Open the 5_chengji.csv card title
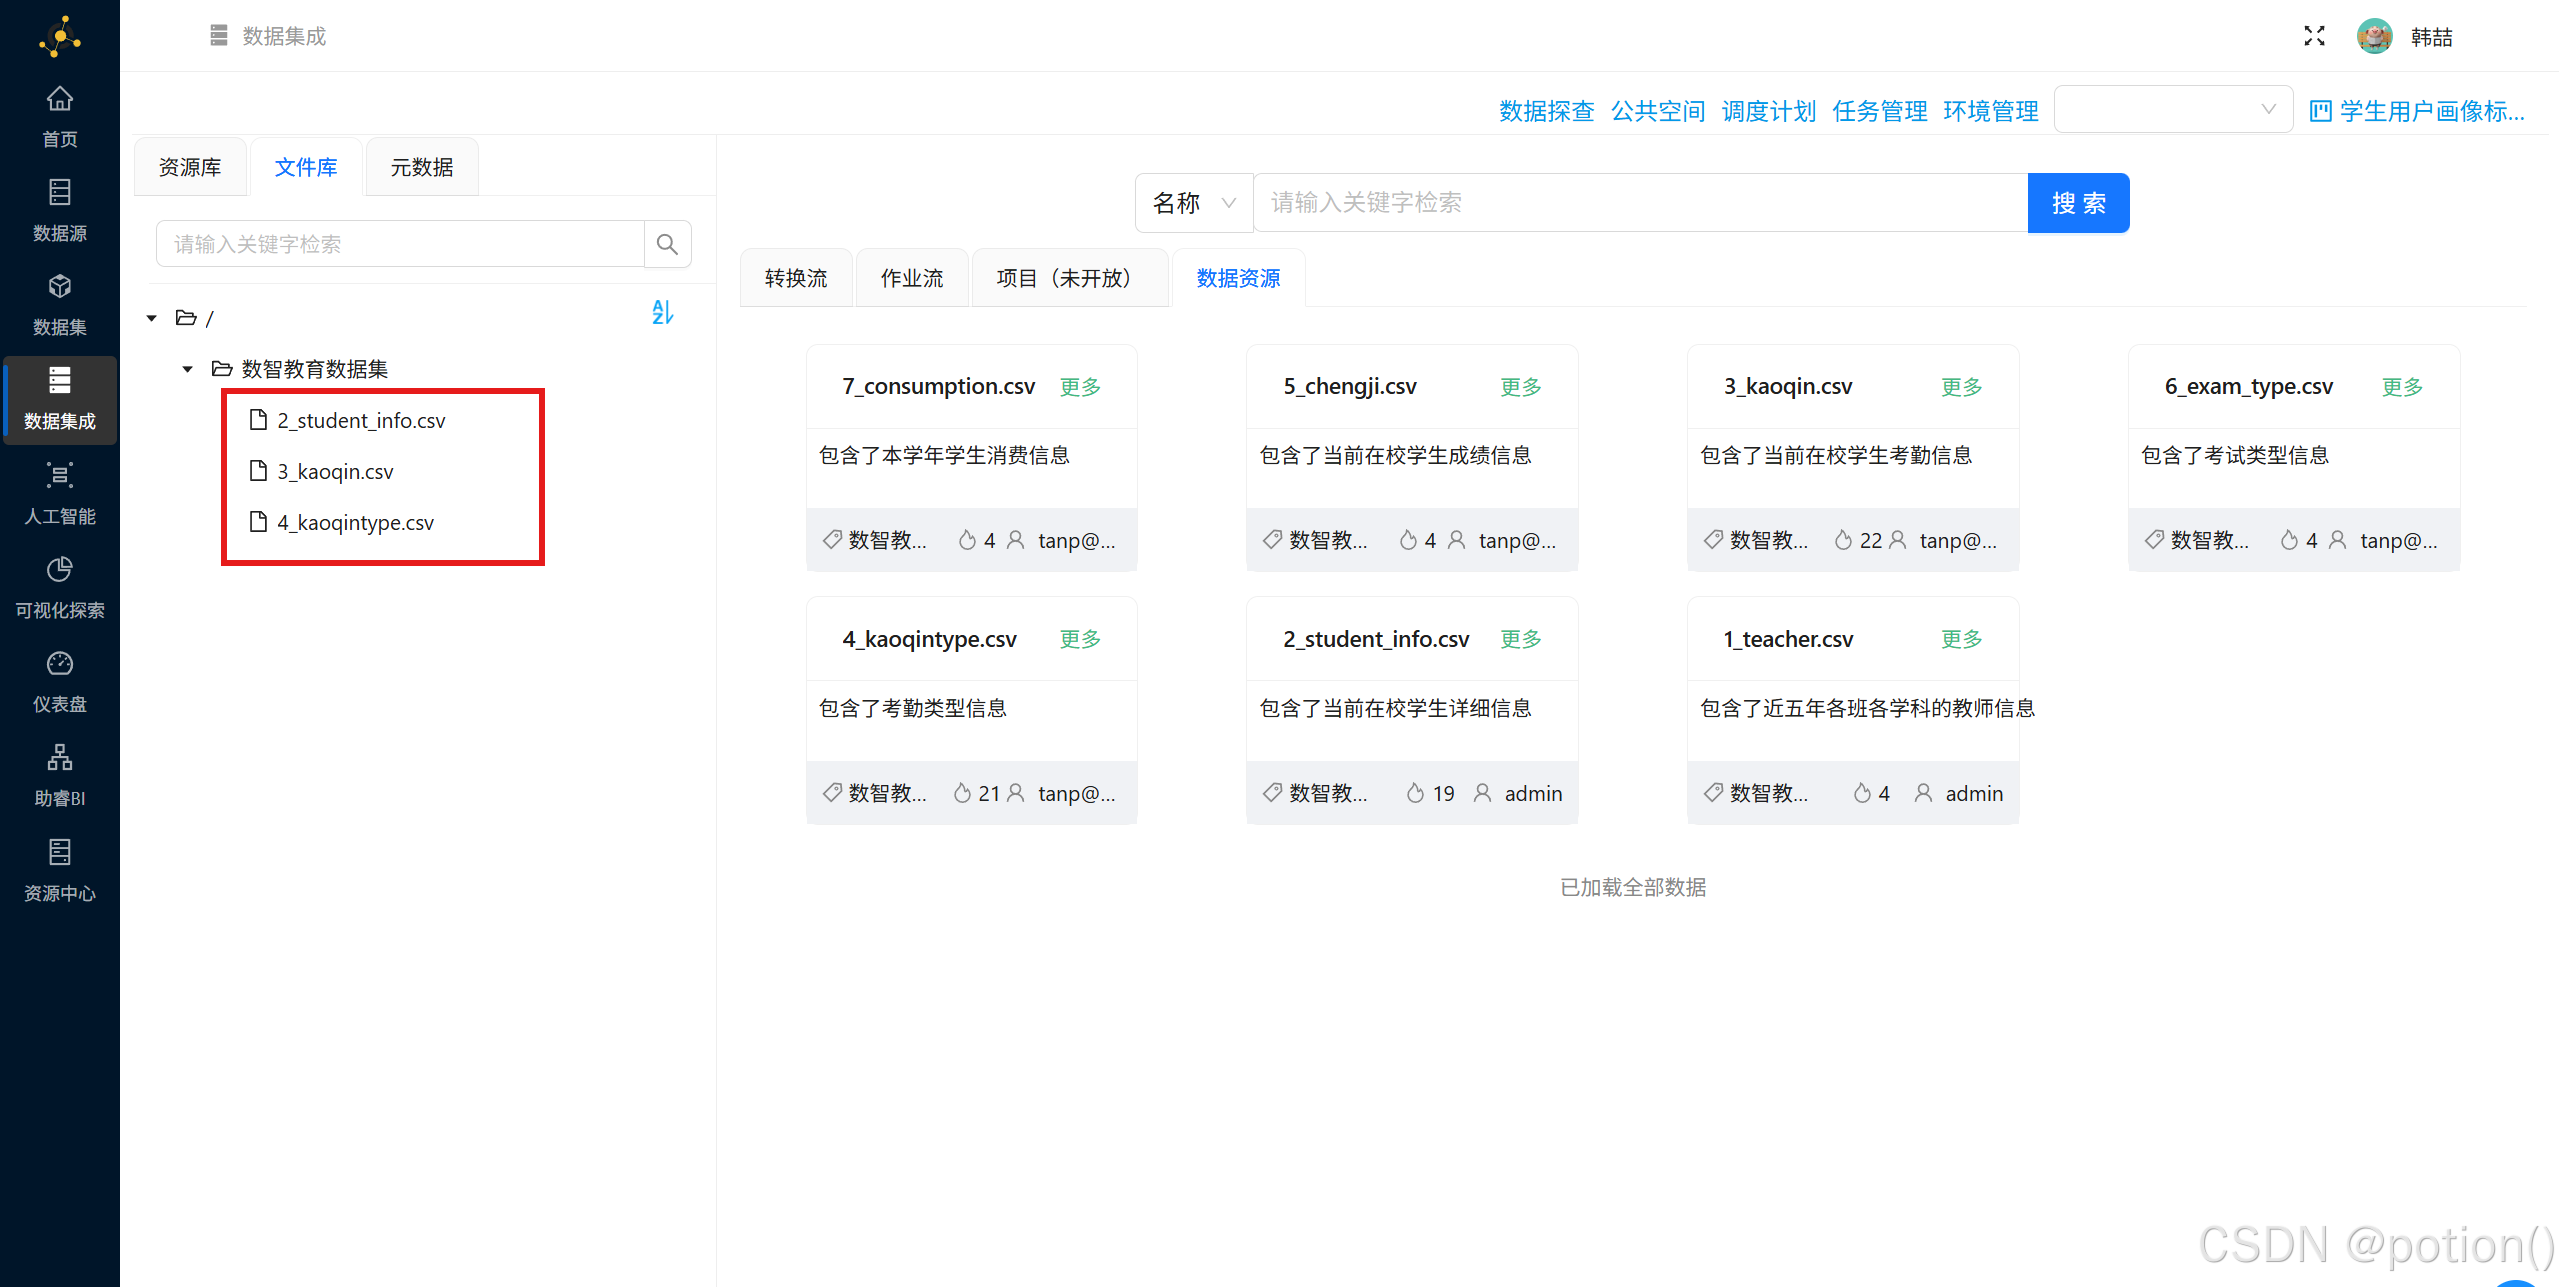 coord(1349,386)
